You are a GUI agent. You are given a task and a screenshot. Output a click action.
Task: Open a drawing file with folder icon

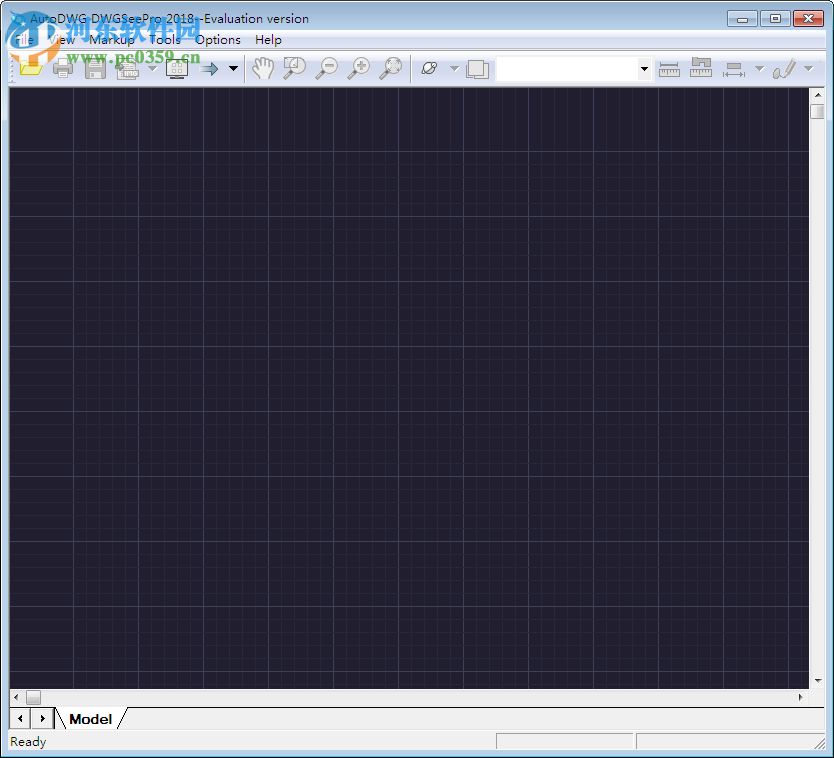30,69
